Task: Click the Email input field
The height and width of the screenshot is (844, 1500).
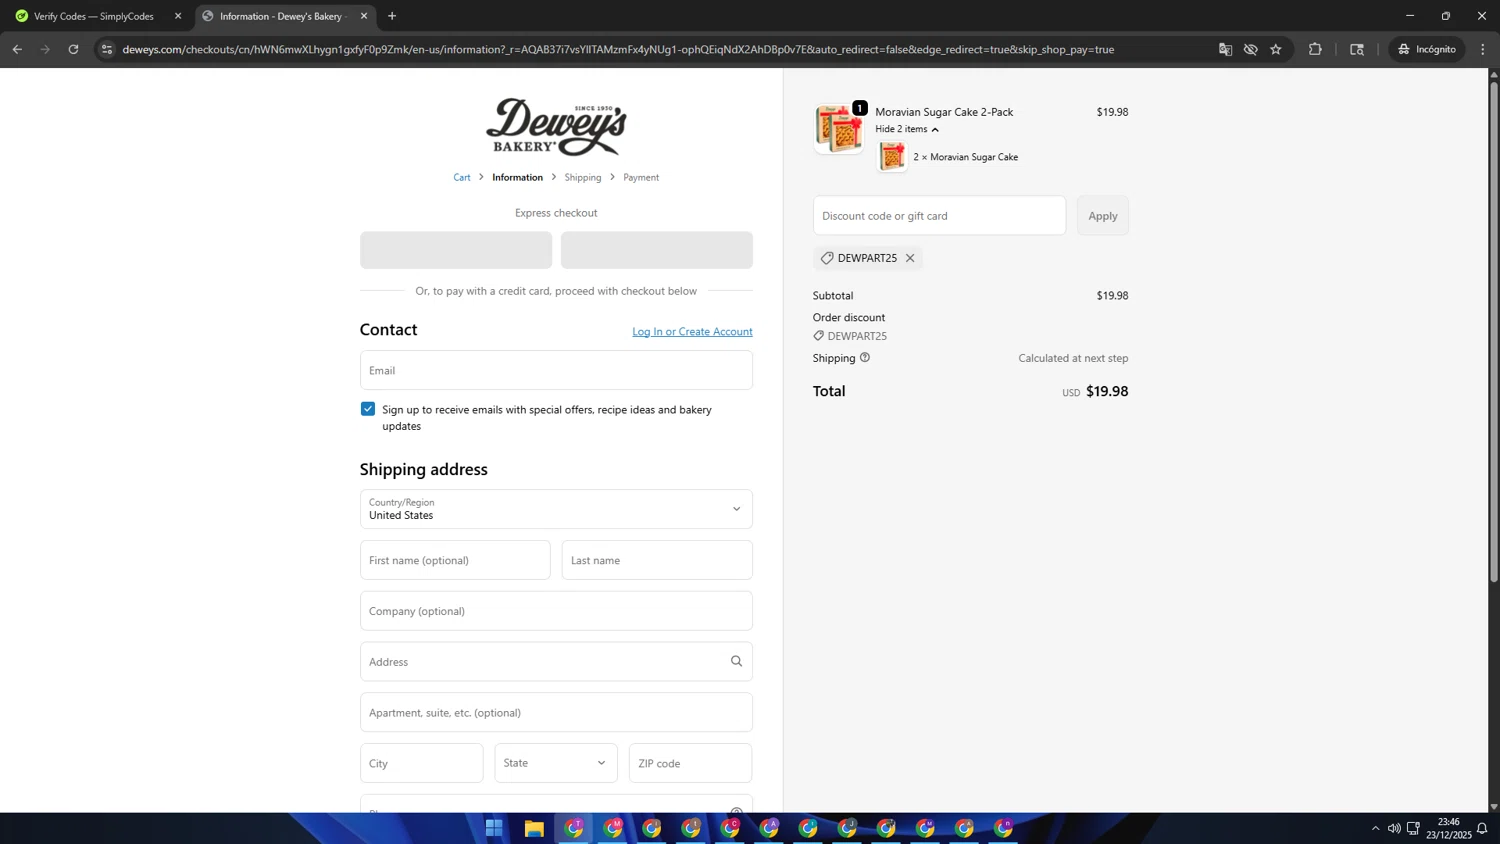Action: [x=556, y=370]
